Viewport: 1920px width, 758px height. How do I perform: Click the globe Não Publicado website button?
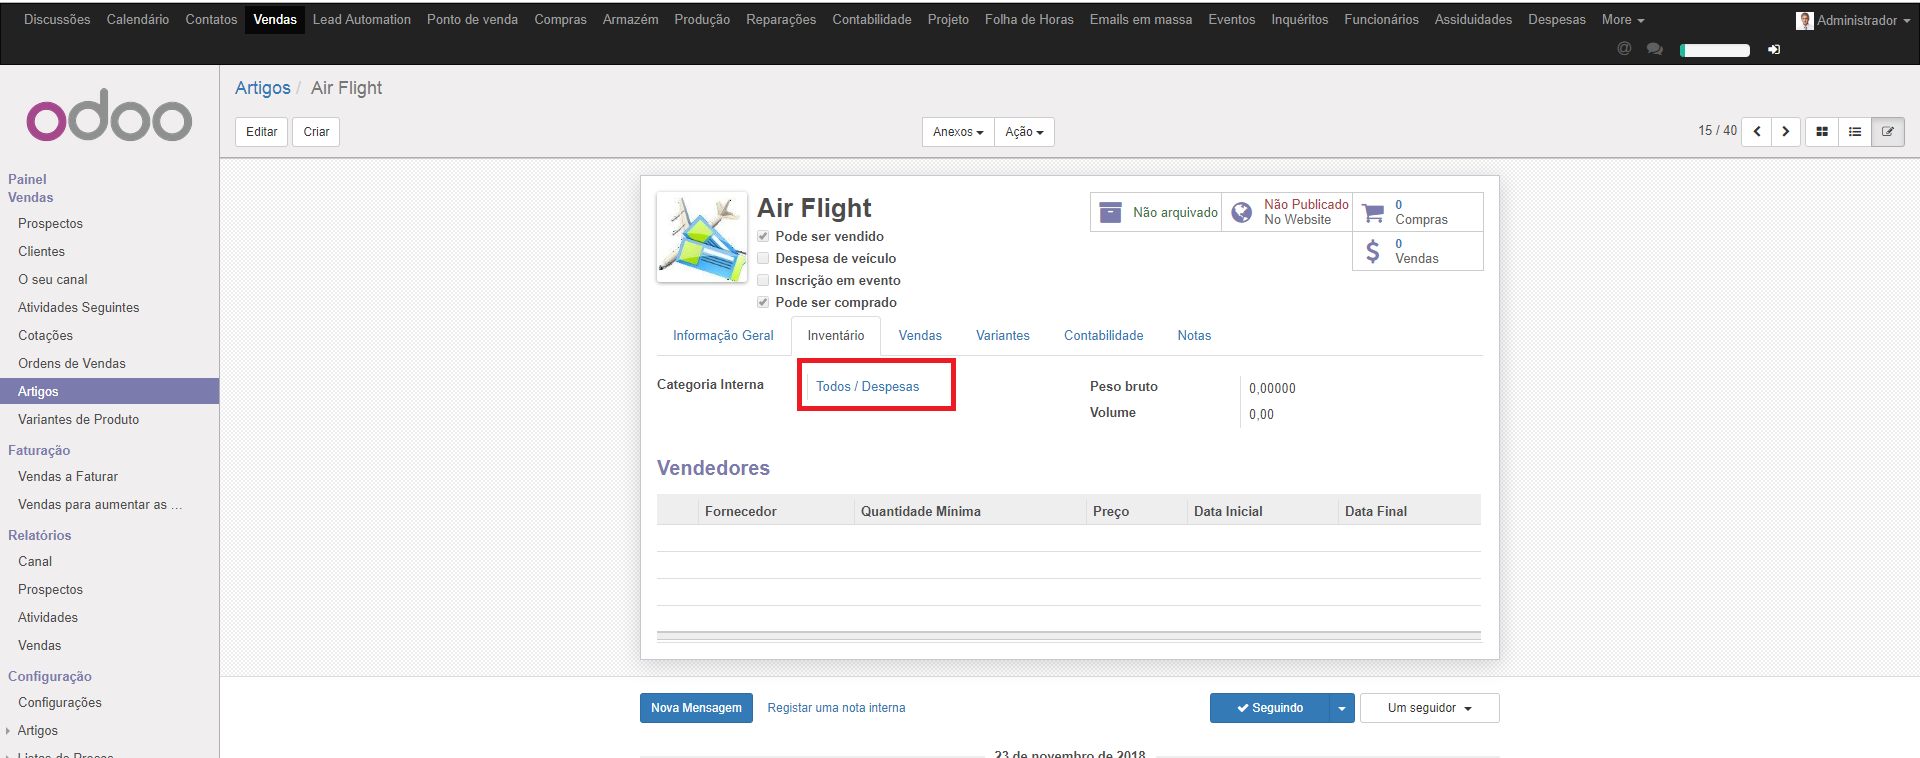coord(1287,212)
